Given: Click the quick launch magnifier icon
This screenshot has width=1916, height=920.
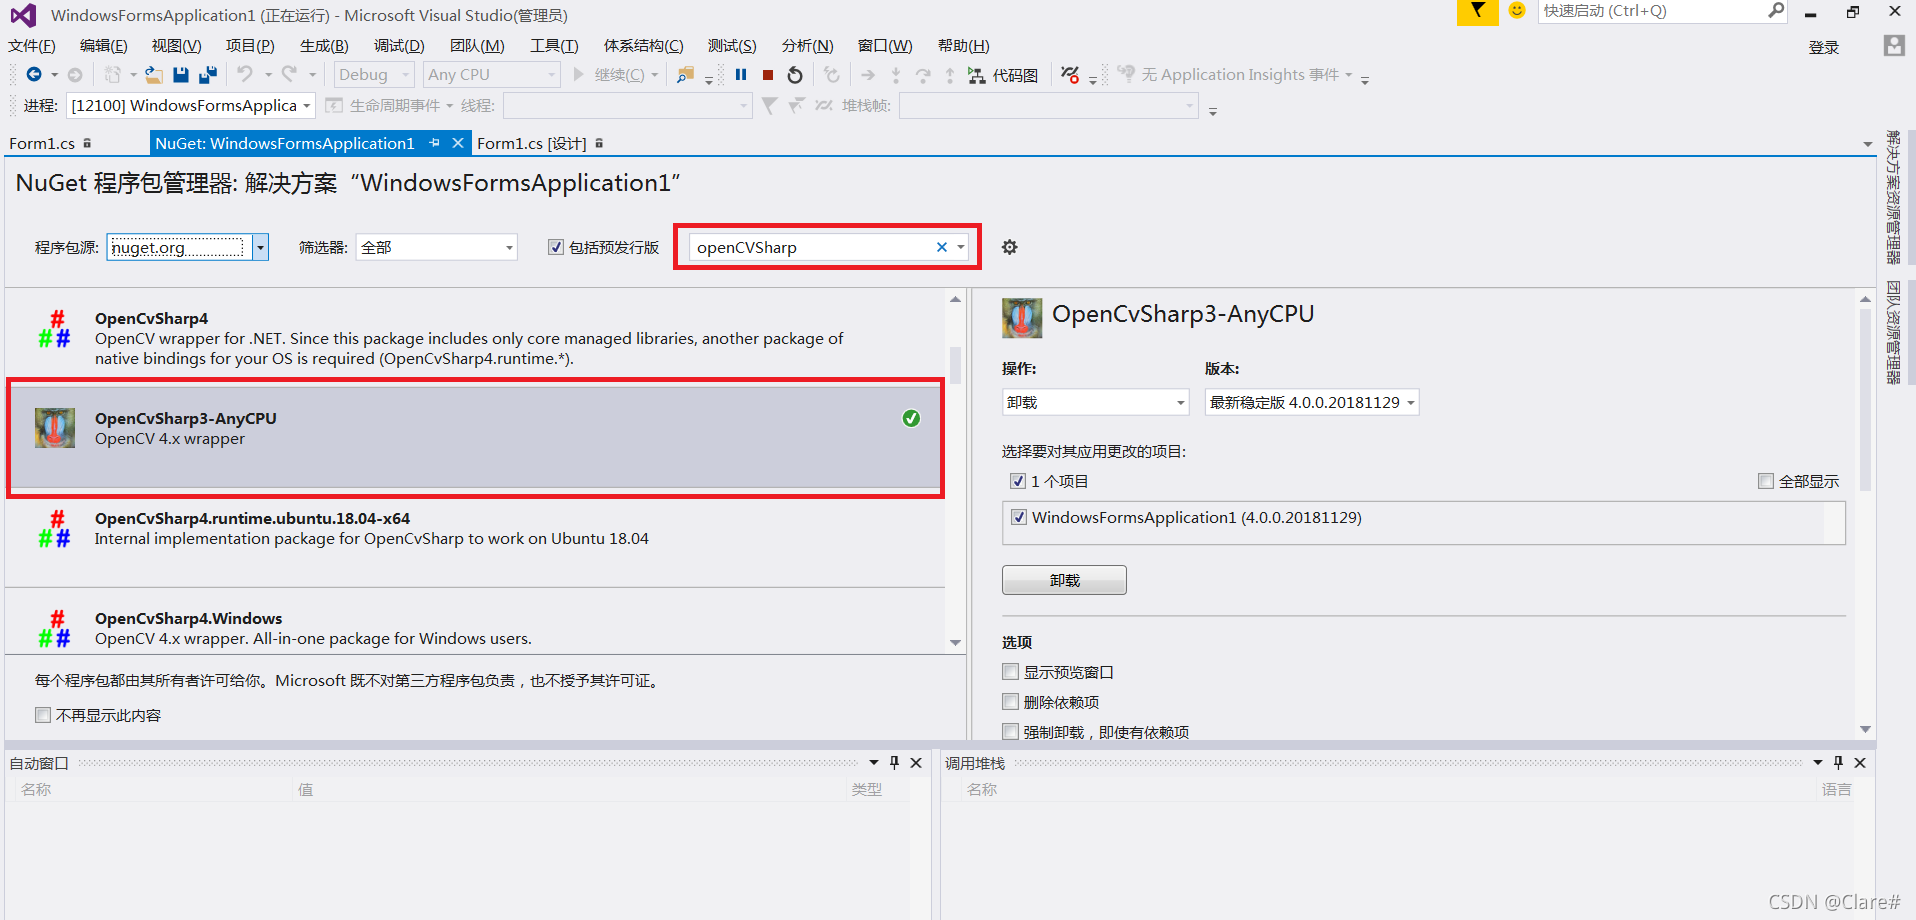Looking at the screenshot, I should coord(1776,11).
